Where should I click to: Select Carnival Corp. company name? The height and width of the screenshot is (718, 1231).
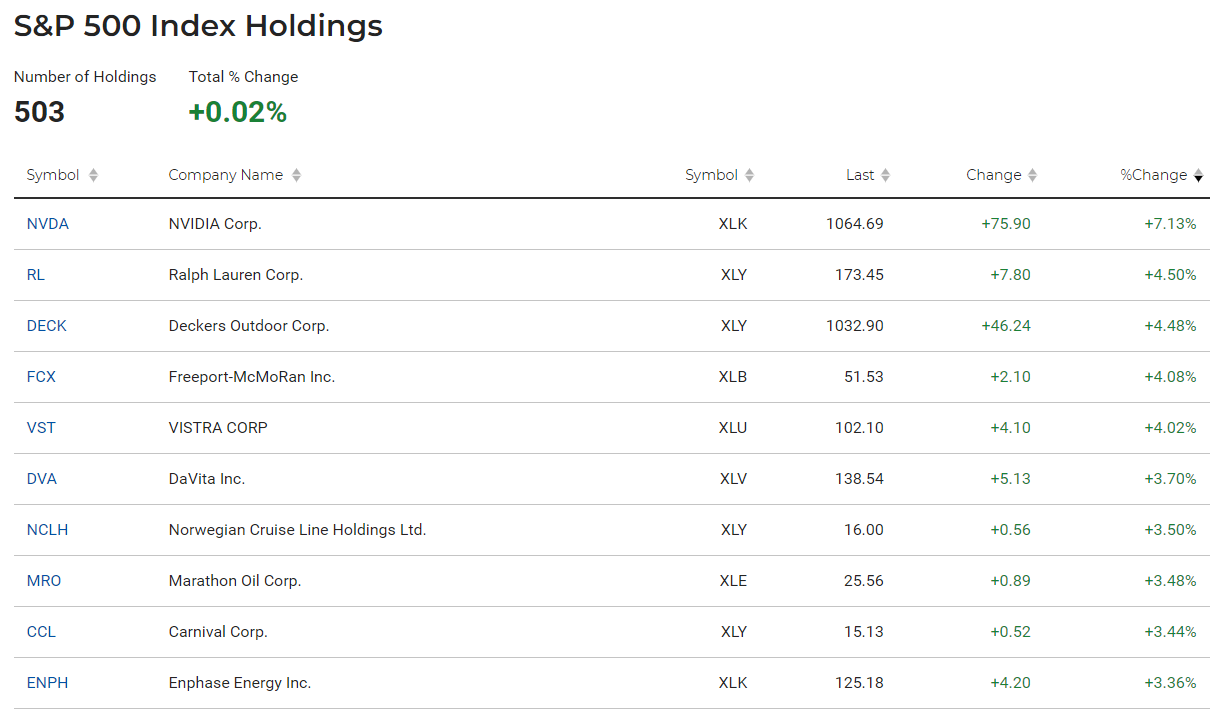click(x=218, y=632)
